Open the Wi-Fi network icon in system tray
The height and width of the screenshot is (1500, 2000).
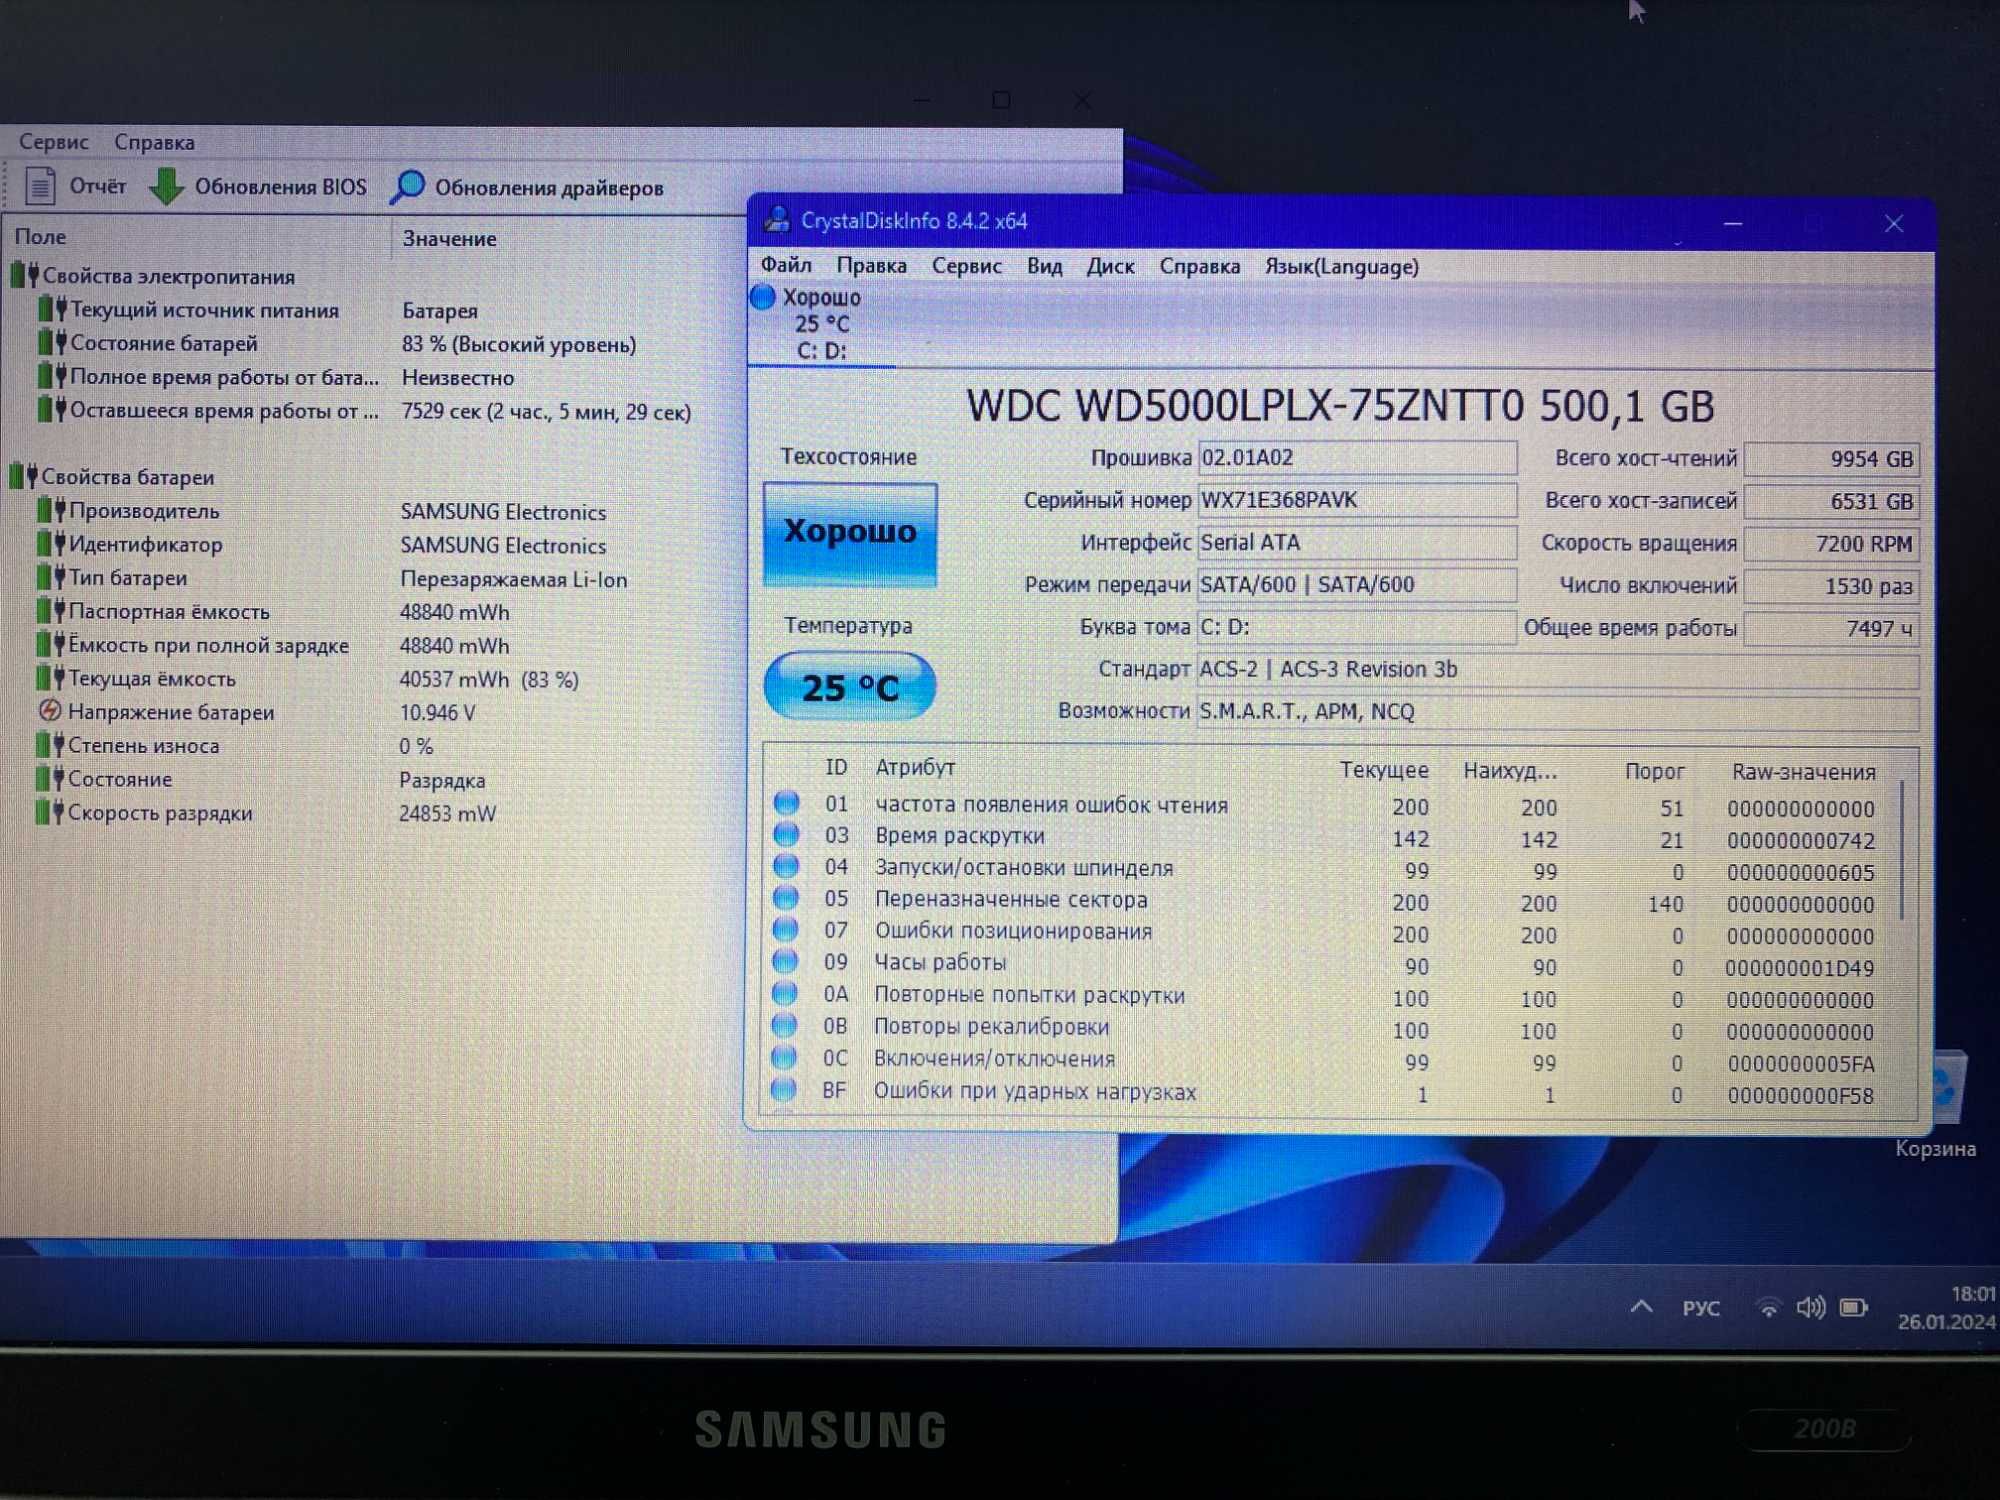pos(1768,1307)
